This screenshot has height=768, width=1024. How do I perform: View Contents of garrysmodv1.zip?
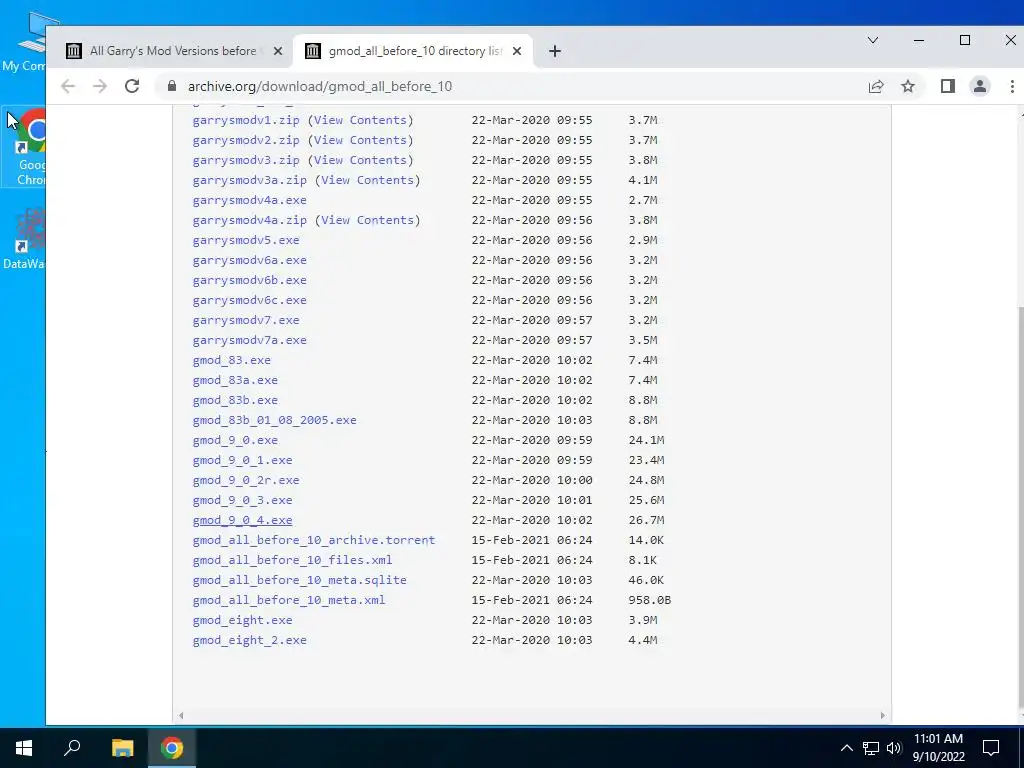click(360, 120)
